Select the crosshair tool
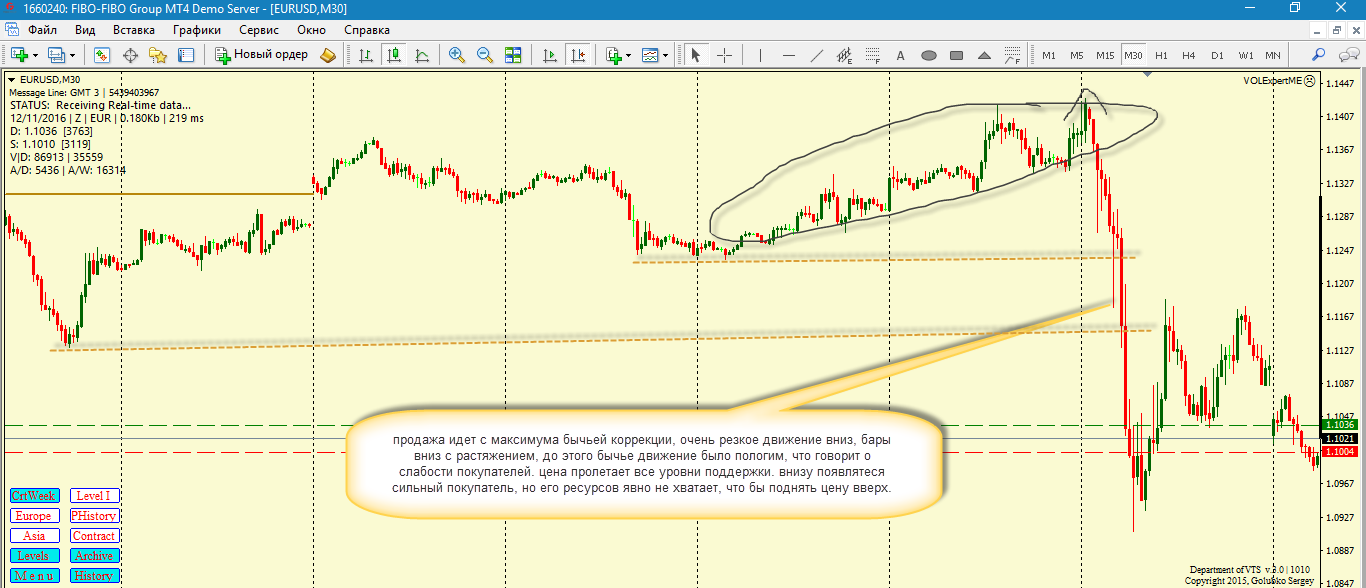This screenshot has height=588, width=1366. 724,55
